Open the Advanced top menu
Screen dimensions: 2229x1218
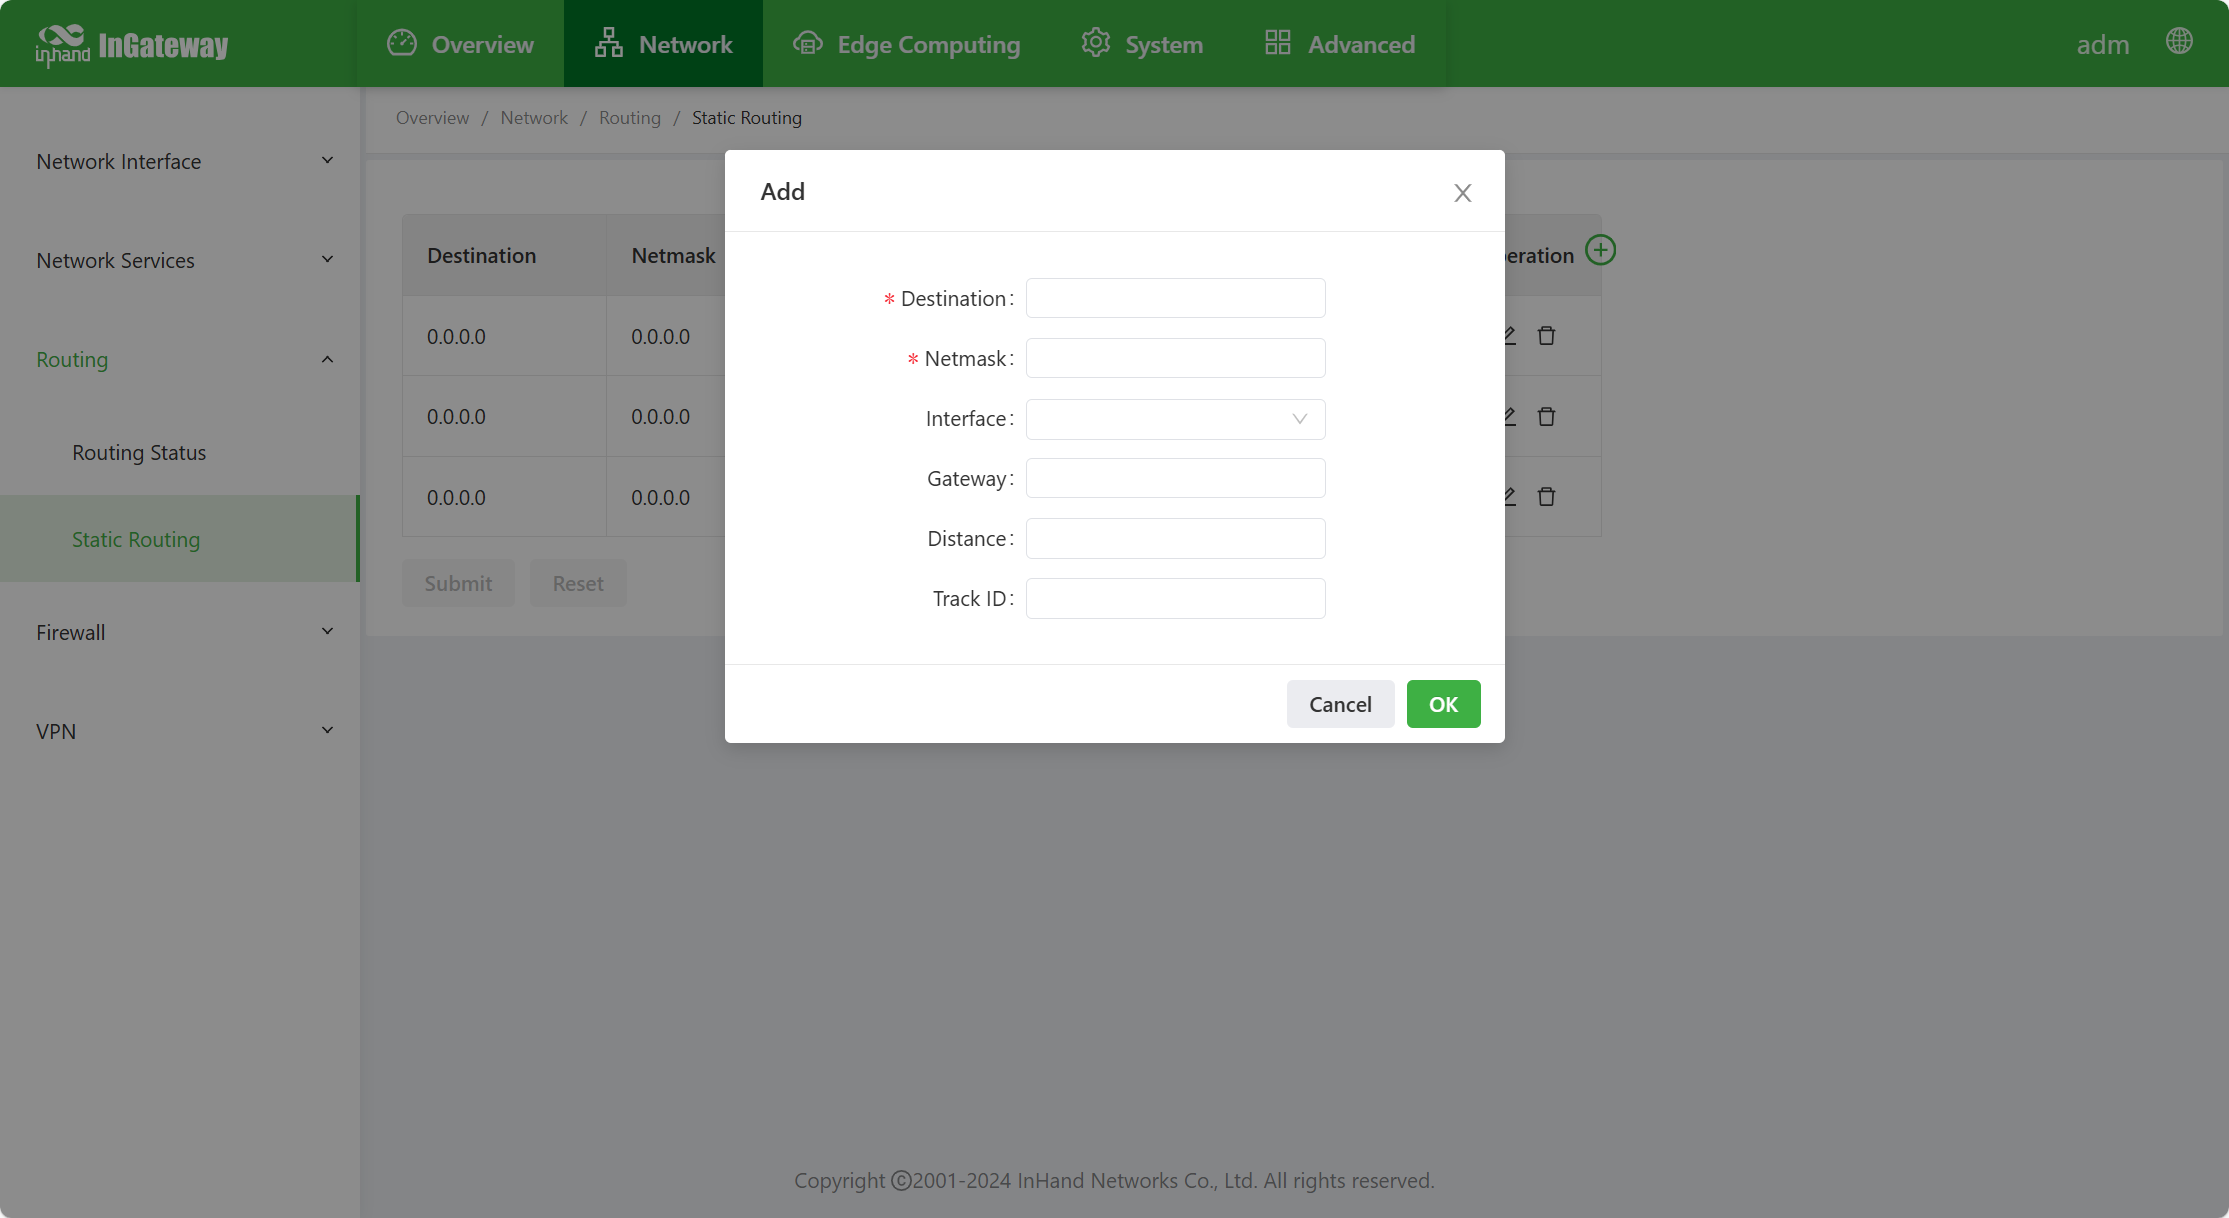(x=1340, y=44)
